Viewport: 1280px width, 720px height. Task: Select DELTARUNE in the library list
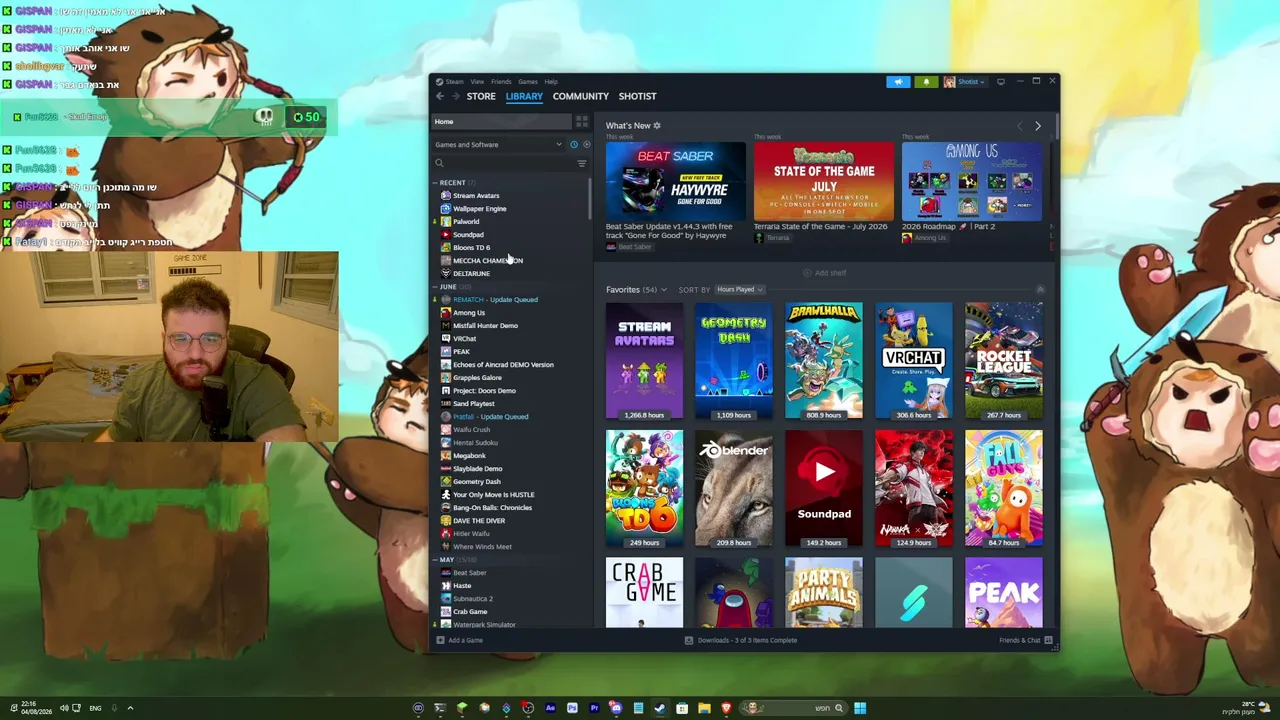(471, 274)
